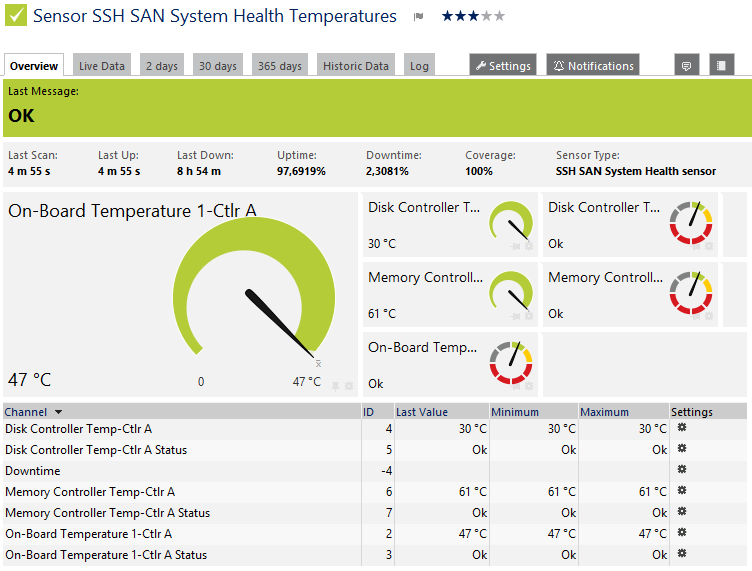Open gear settings for Memory Controller Temp-Ctlr A Status row

point(682,511)
